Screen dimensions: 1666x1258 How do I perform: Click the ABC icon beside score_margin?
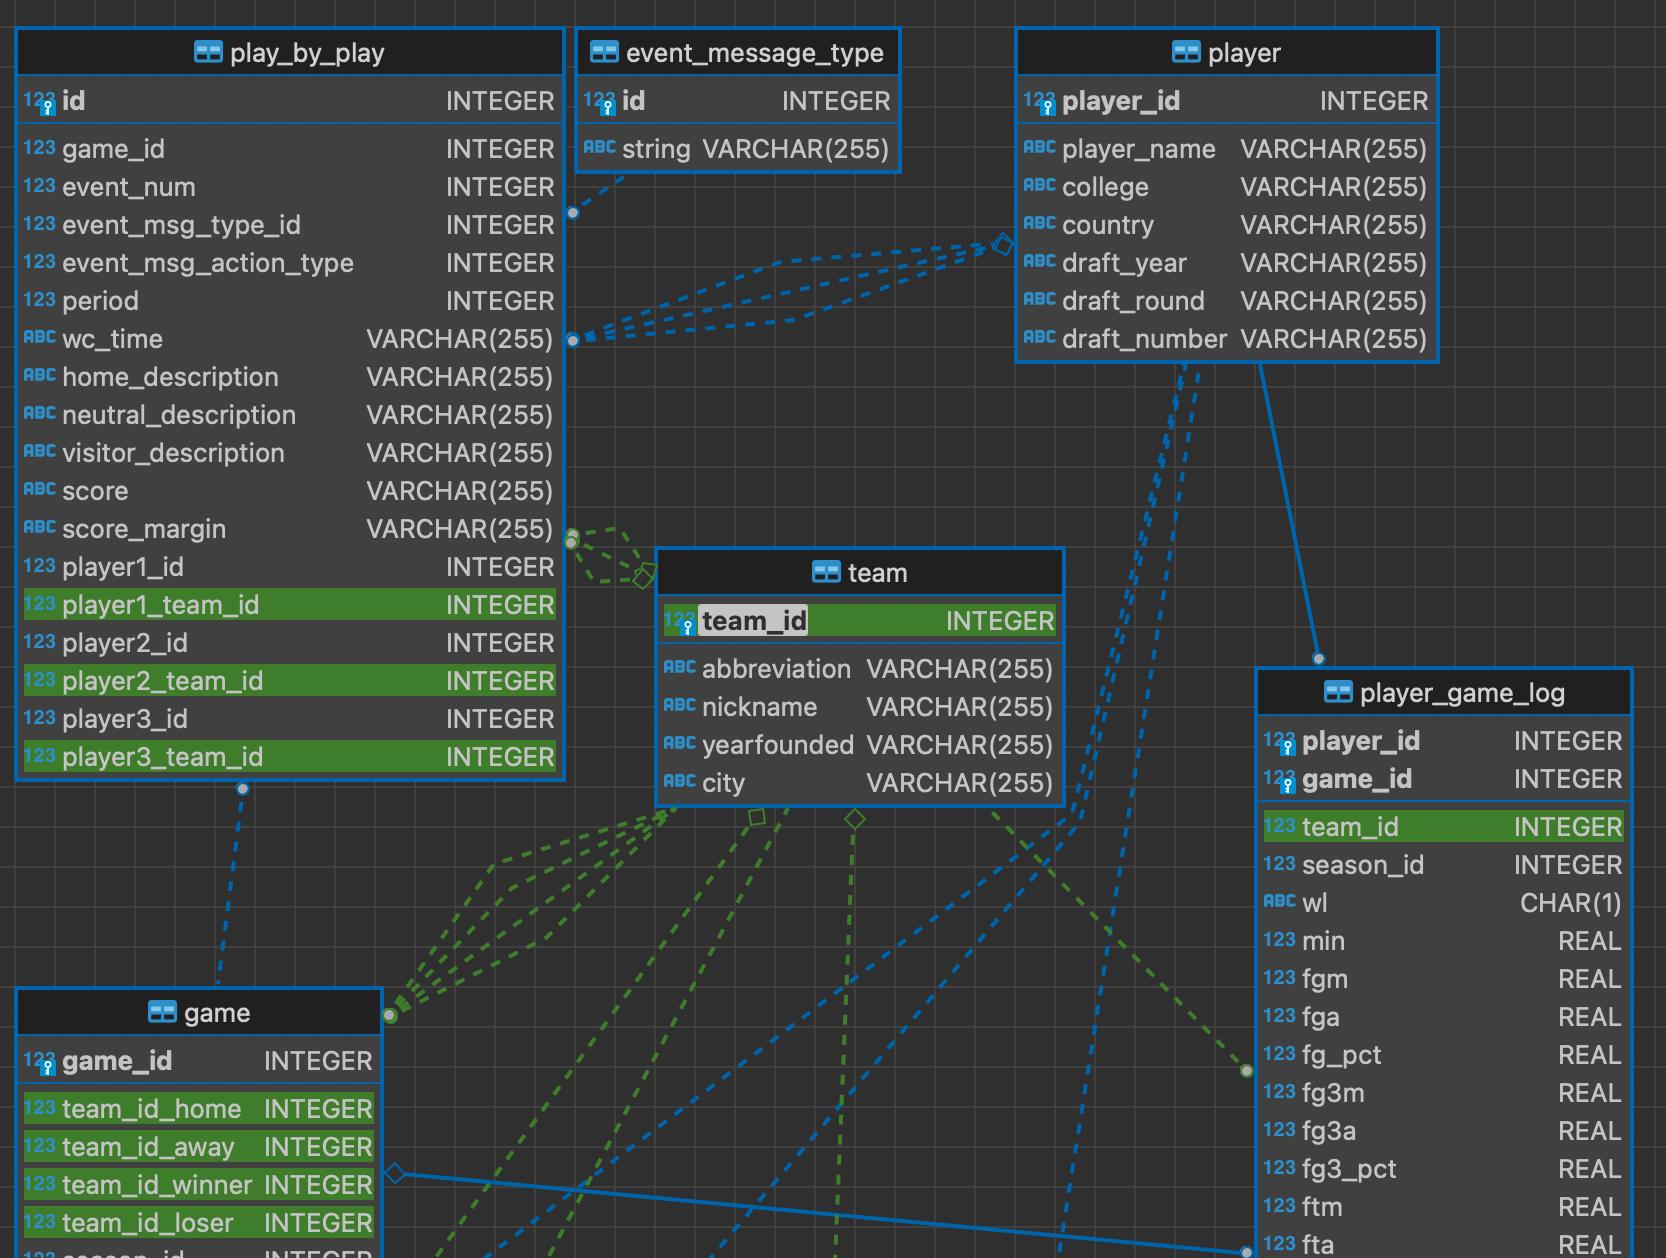(x=40, y=528)
